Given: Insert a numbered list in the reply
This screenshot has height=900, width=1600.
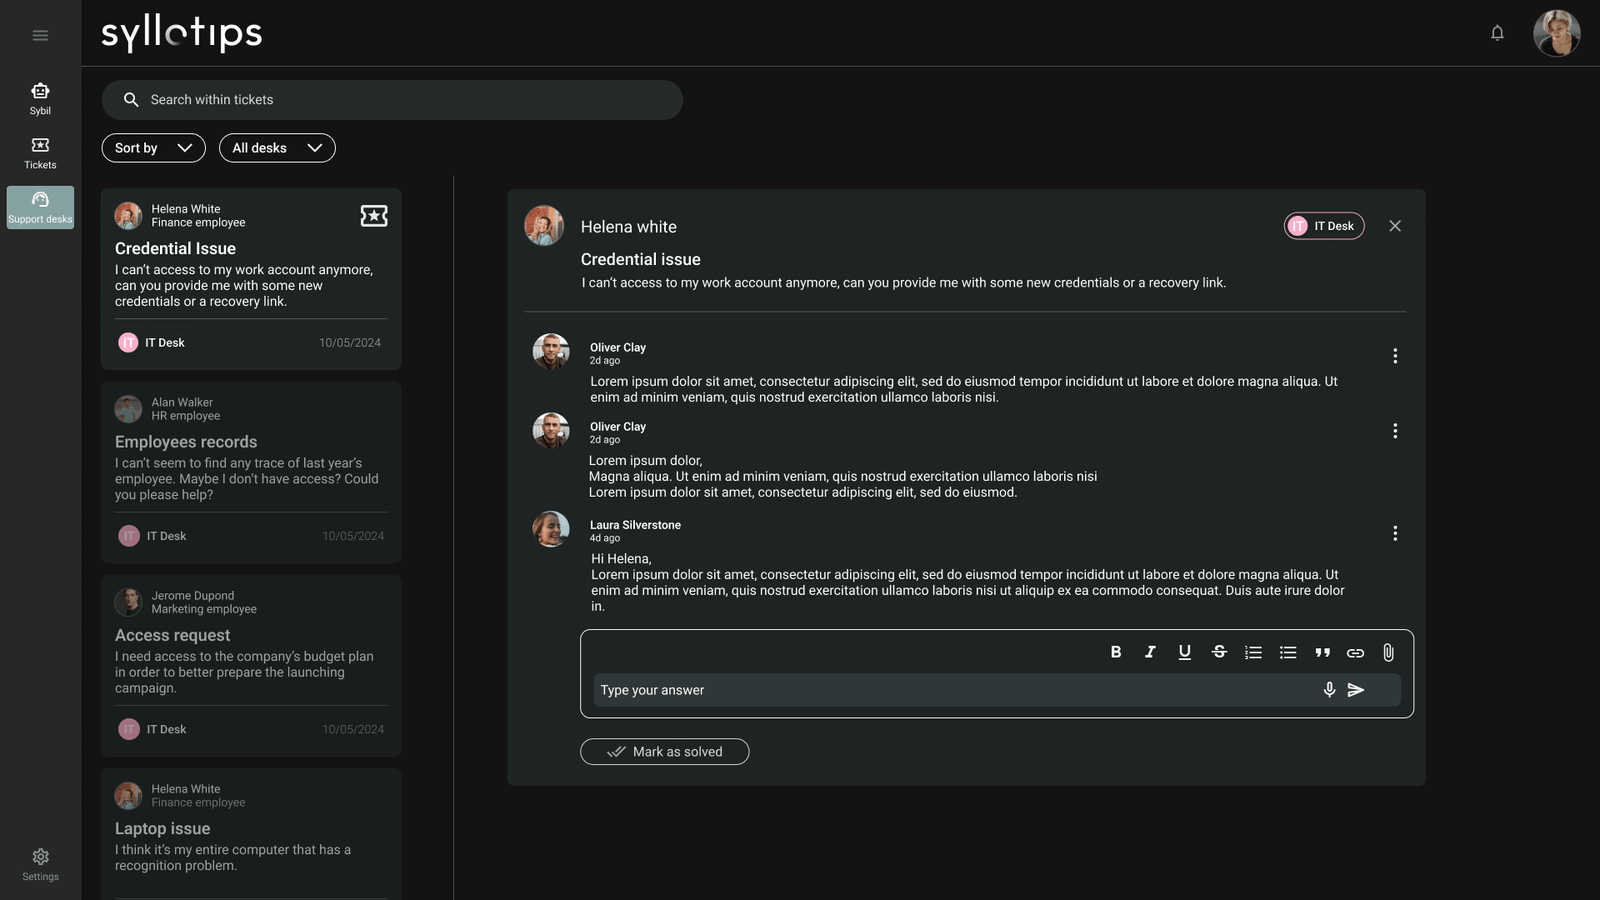Looking at the screenshot, I should [1253, 652].
